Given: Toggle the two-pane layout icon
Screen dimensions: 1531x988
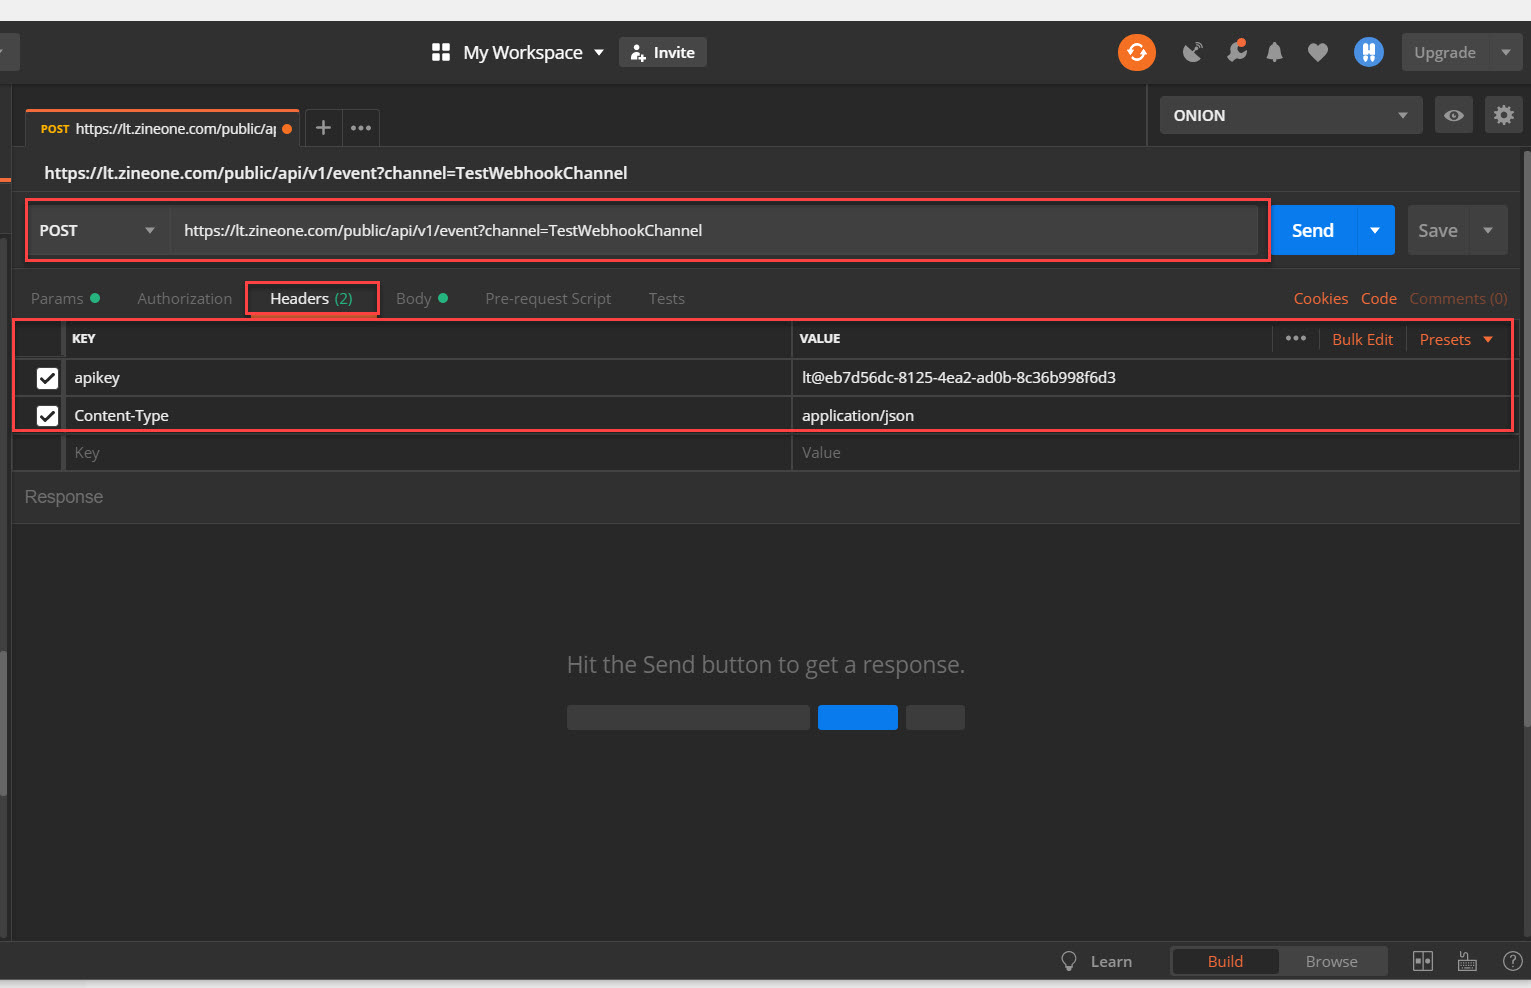Looking at the screenshot, I should (1422, 961).
